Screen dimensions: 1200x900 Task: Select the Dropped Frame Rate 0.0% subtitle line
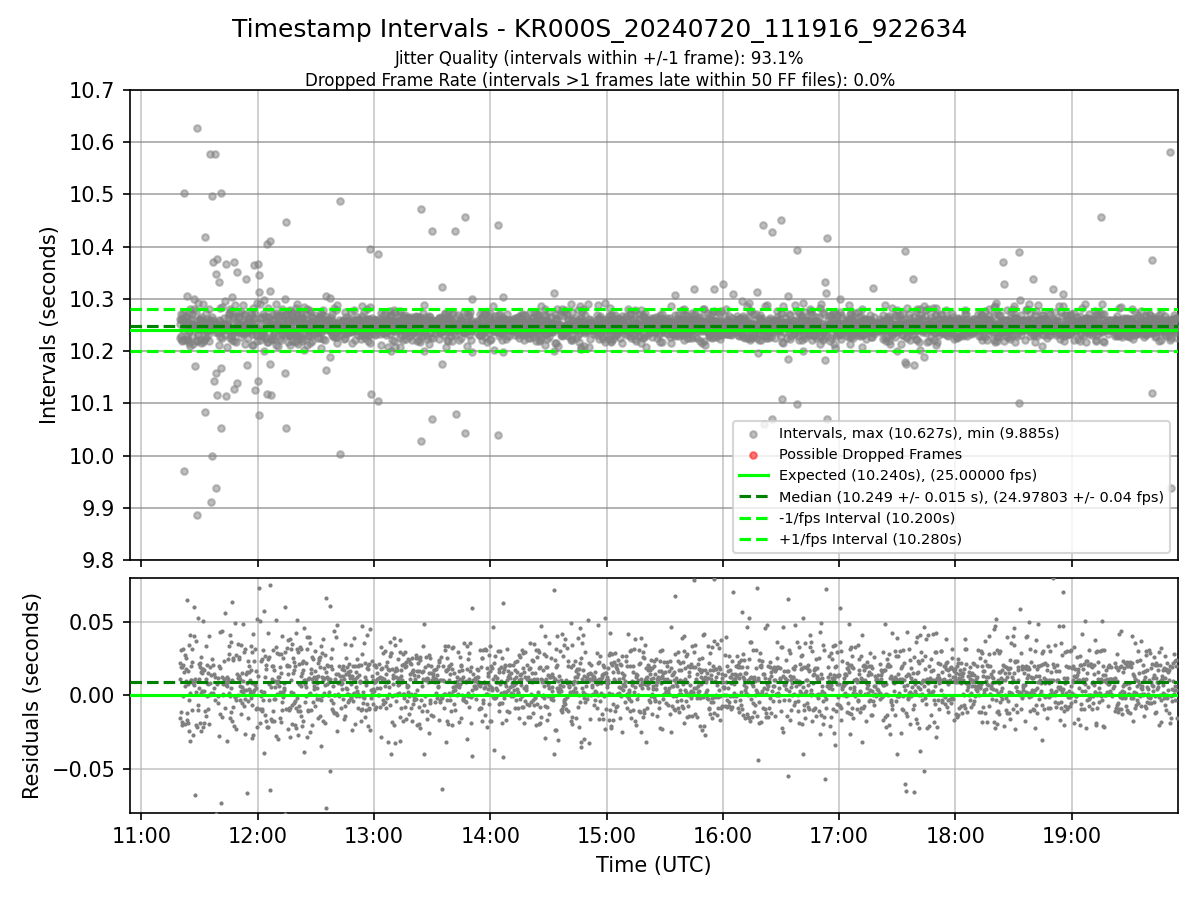pyautogui.click(x=600, y=80)
